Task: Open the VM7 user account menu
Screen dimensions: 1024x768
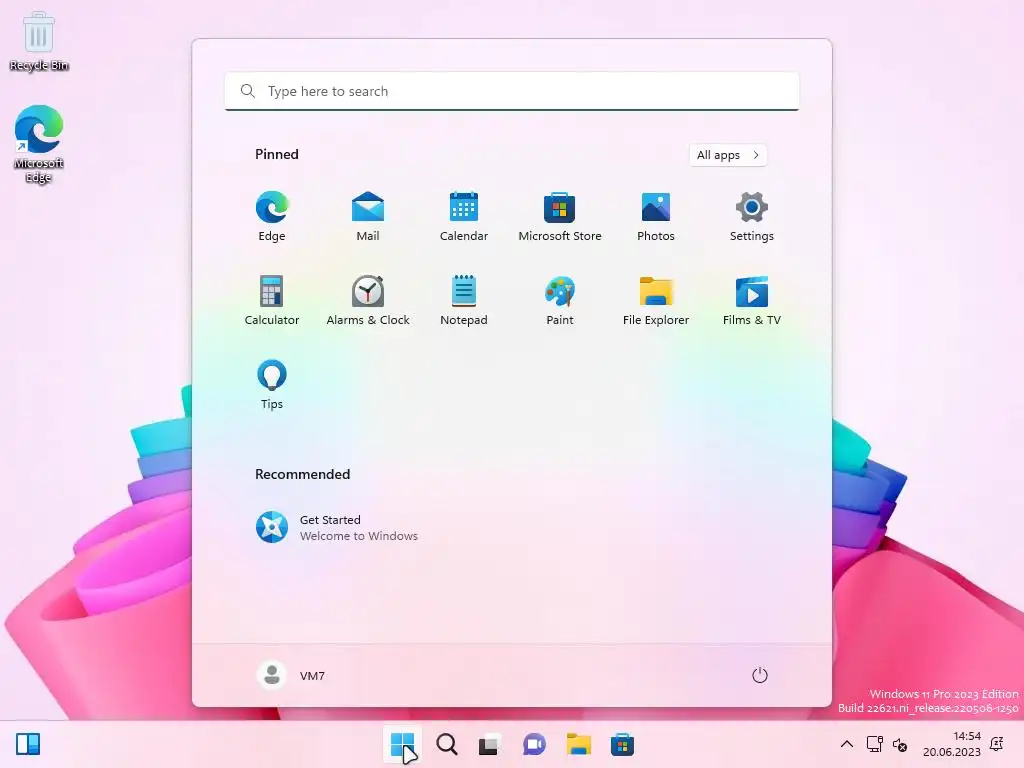Action: pyautogui.click(x=291, y=675)
